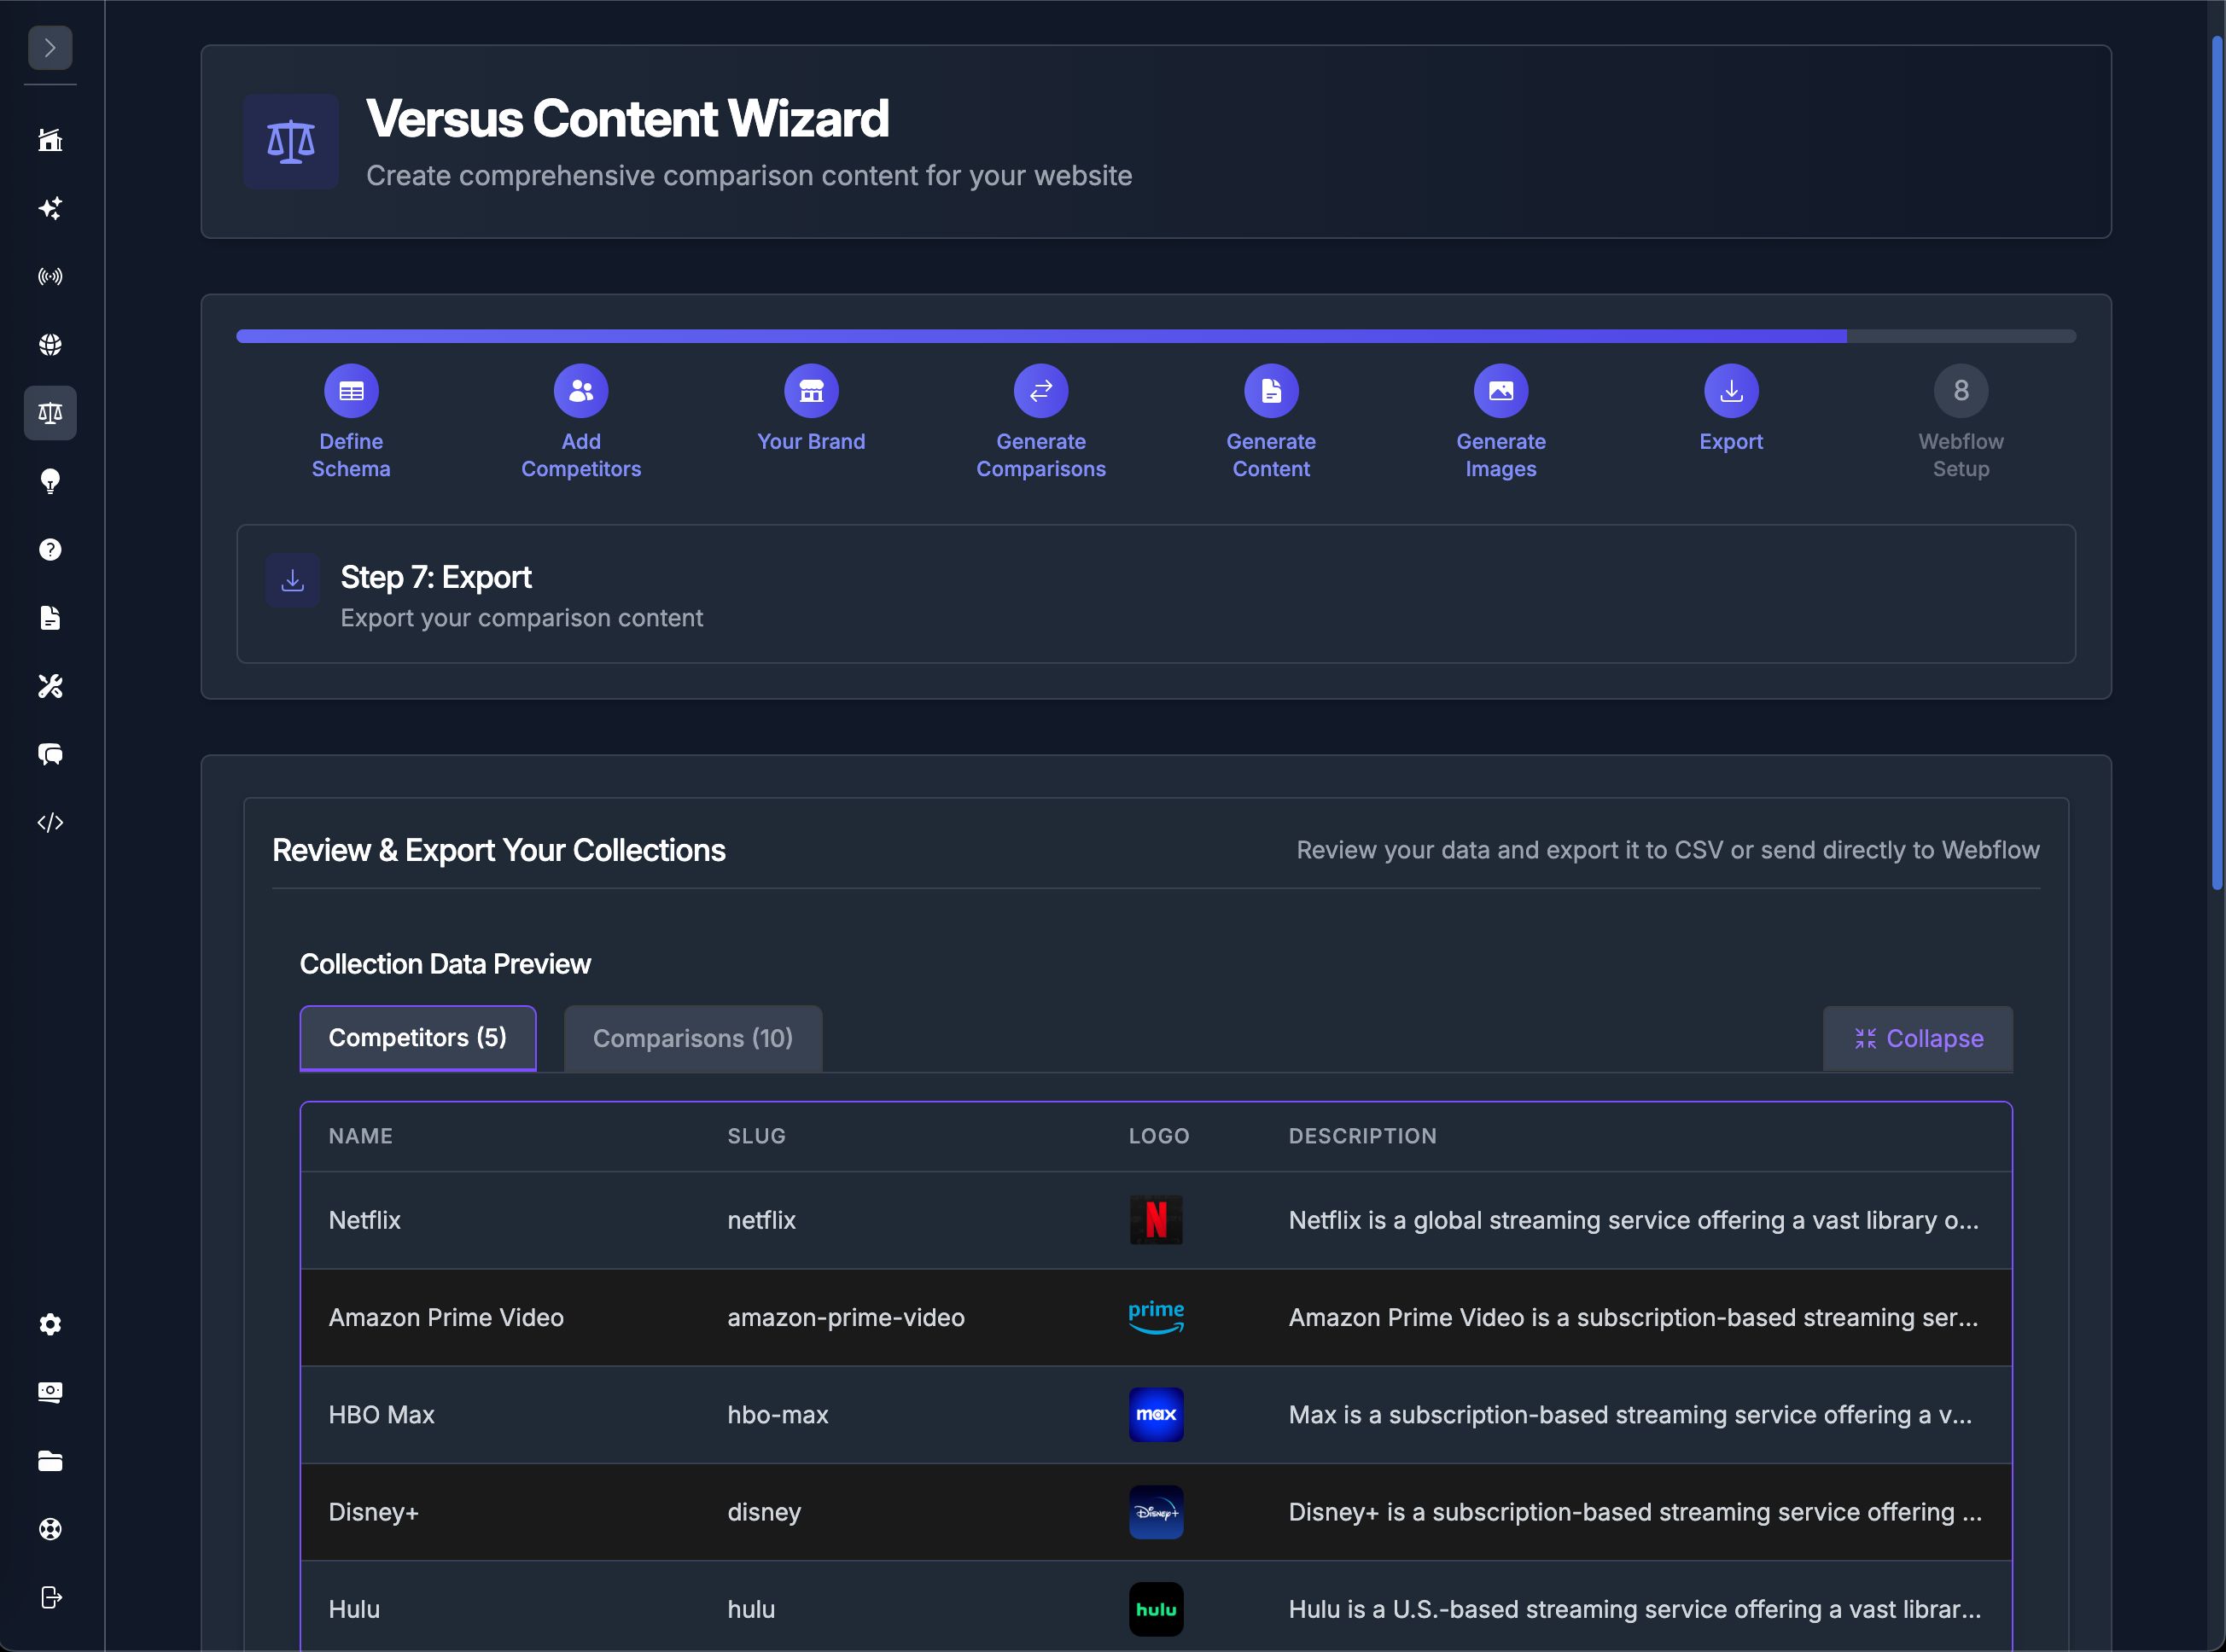Select the Generate Images step icon
2226x1652 pixels.
click(1501, 390)
